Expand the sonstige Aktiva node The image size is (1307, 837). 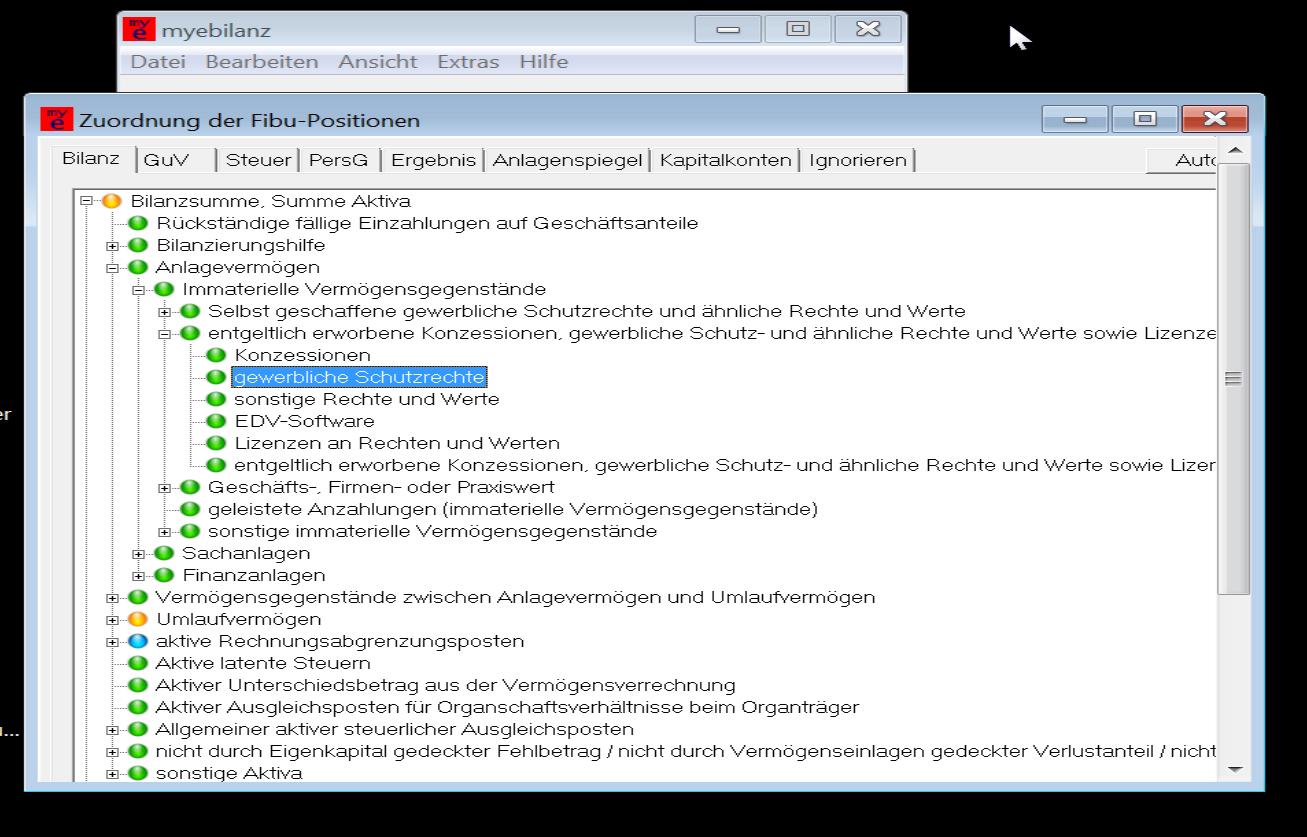point(112,774)
